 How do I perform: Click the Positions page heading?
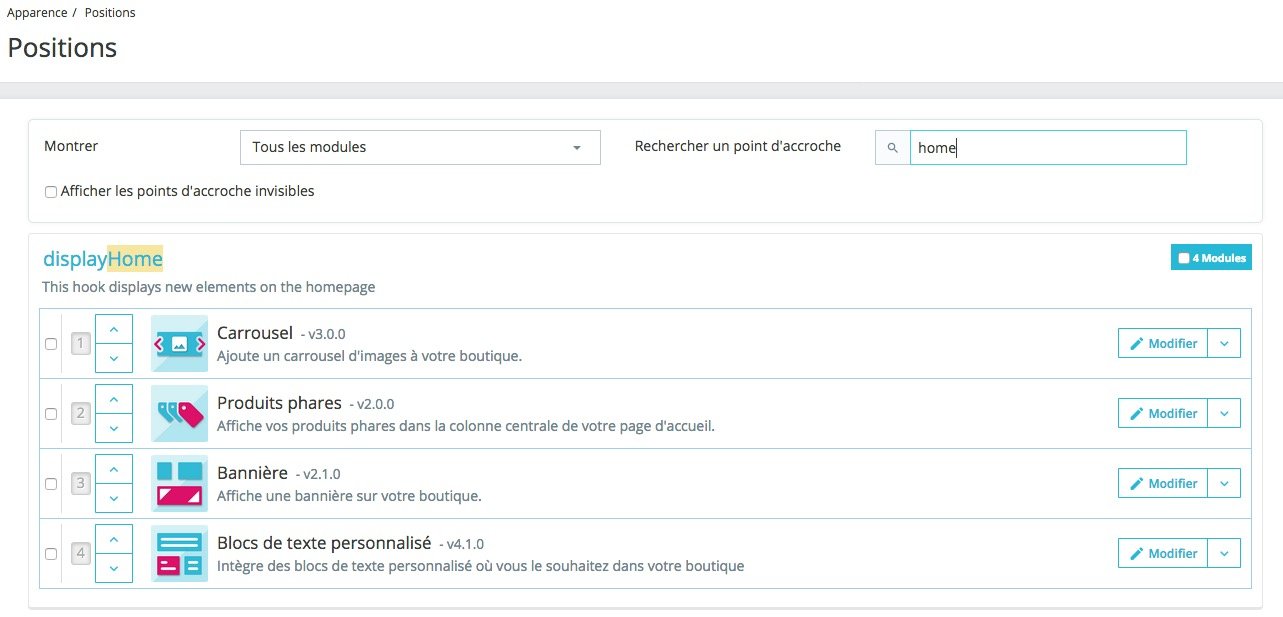click(x=62, y=47)
